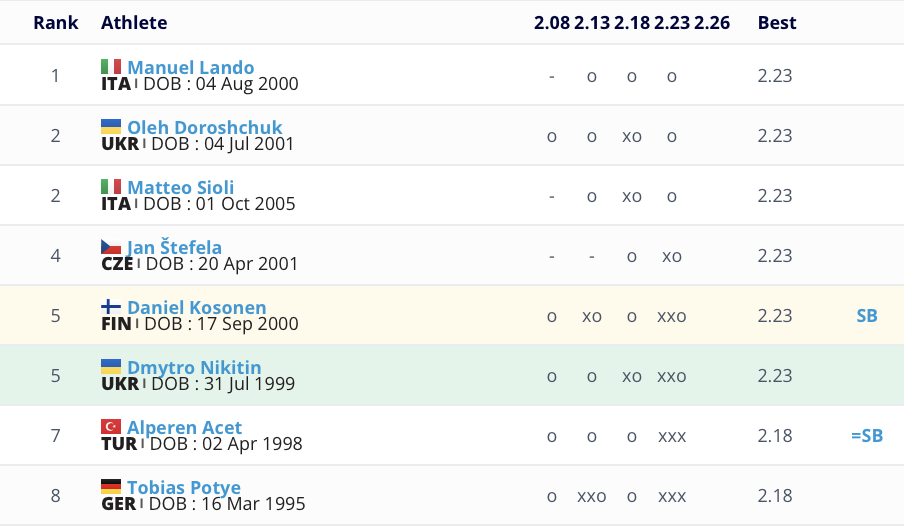This screenshot has width=904, height=528.
Task: Open Oleh Doroshchuk's athlete profile
Action: click(204, 128)
